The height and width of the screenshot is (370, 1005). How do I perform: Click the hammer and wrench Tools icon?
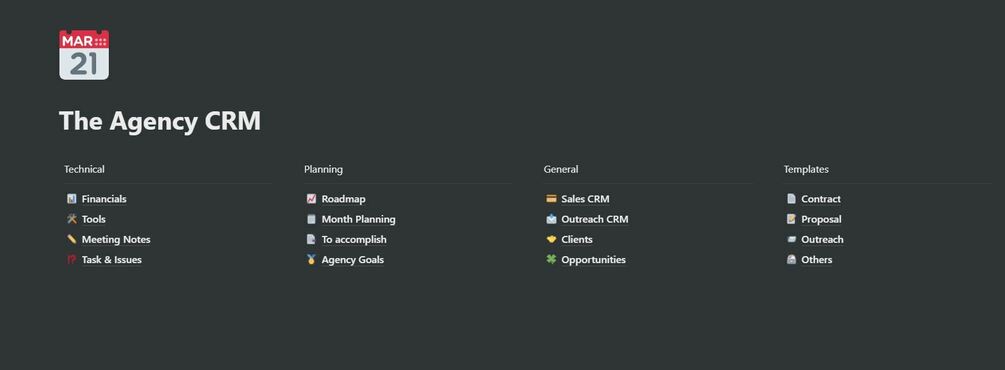[x=71, y=219]
